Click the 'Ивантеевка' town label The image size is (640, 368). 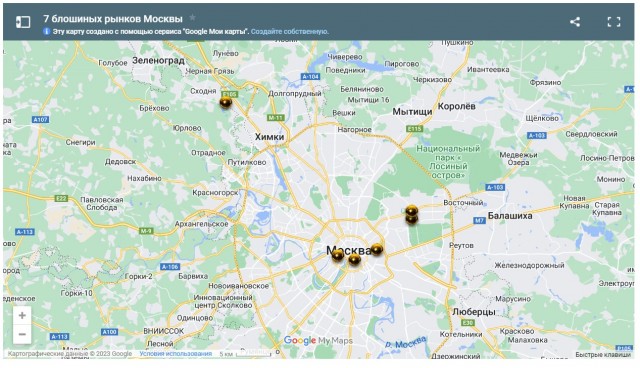click(x=488, y=70)
